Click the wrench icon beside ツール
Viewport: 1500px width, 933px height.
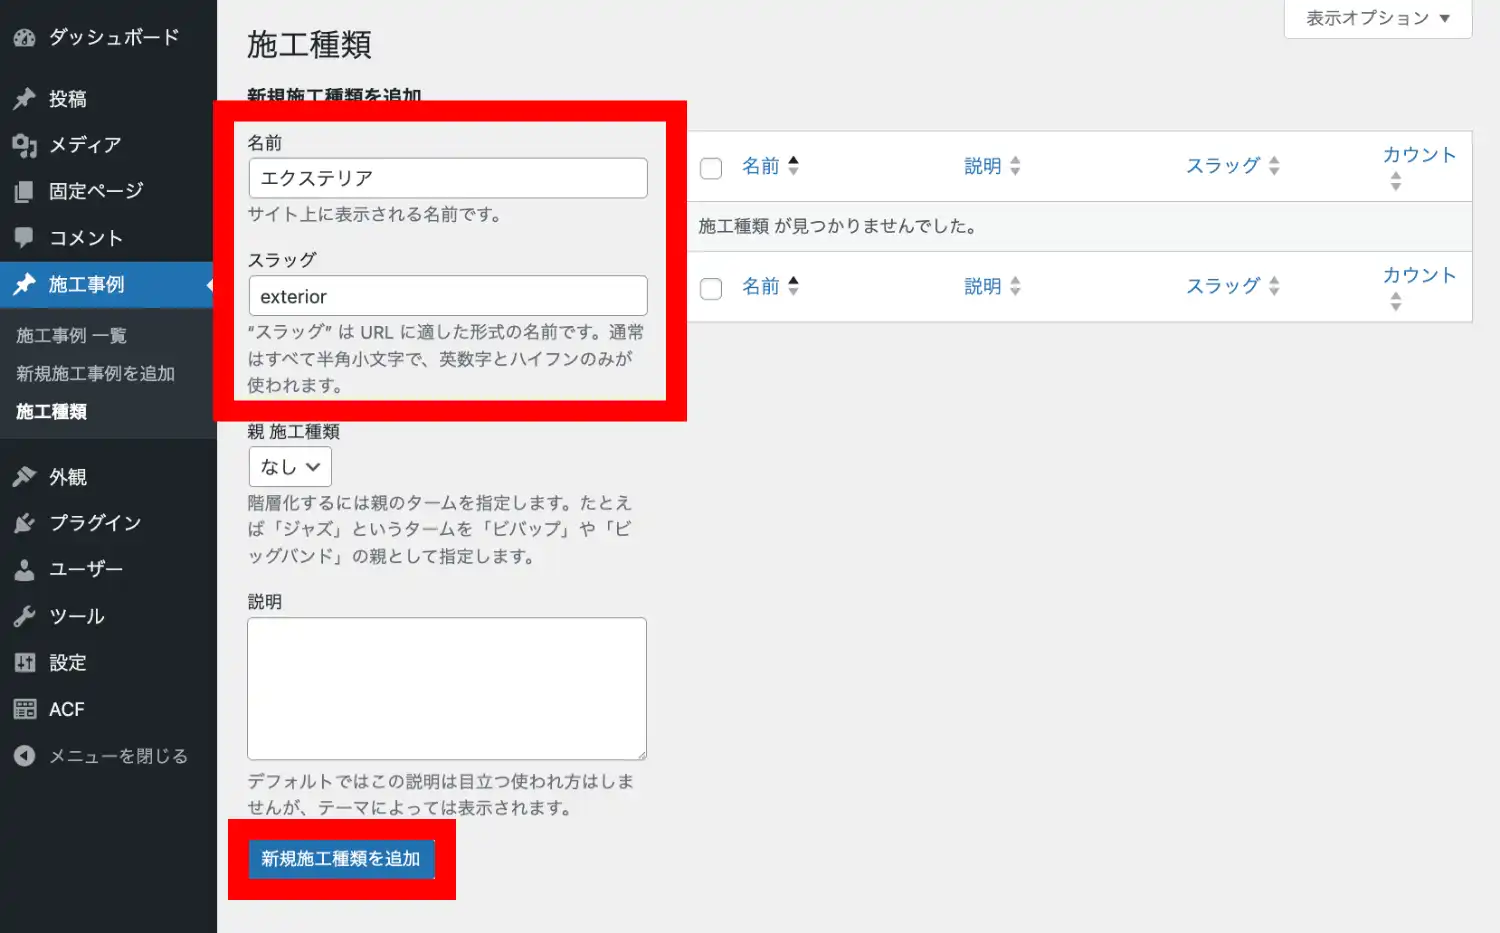tap(24, 616)
